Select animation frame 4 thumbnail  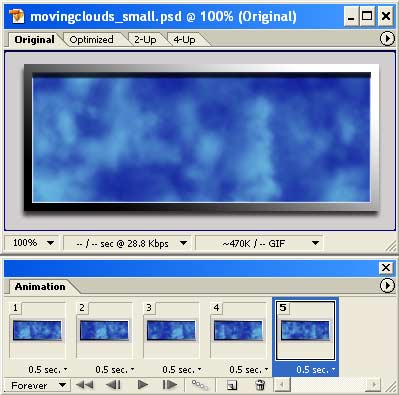click(x=238, y=330)
